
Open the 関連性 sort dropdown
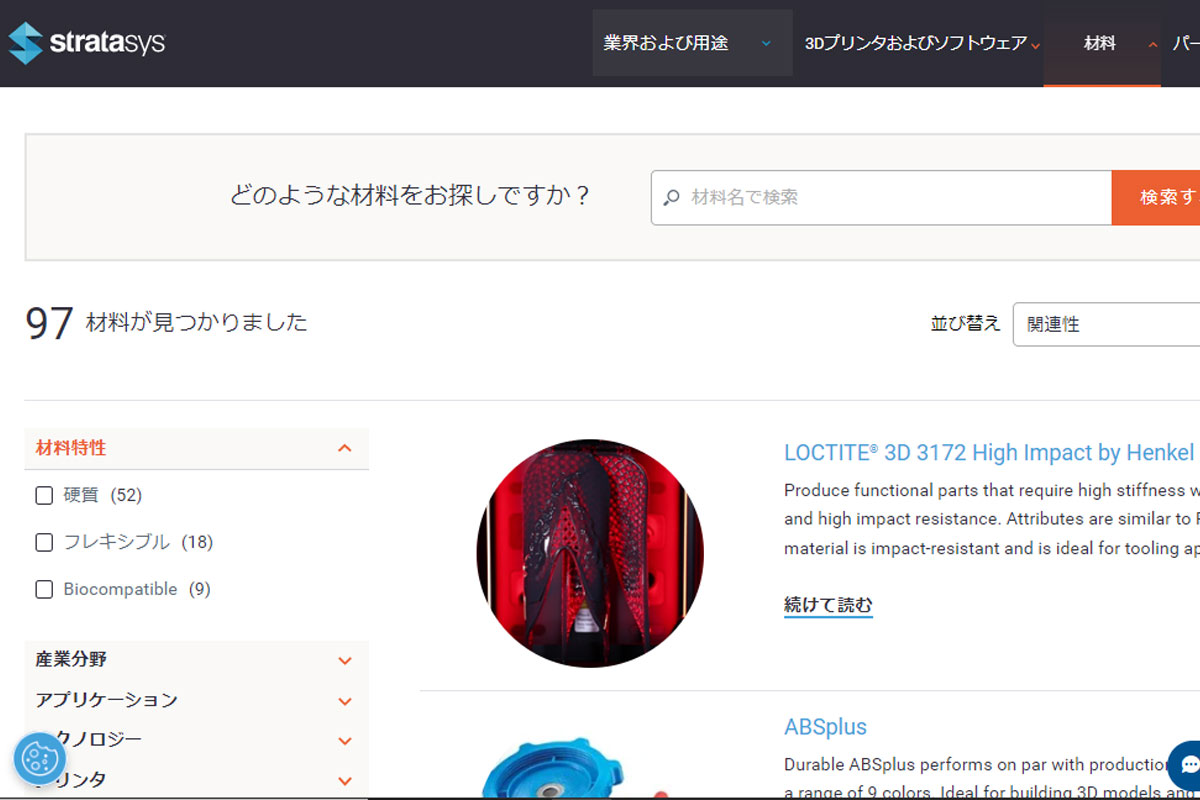(1106, 324)
